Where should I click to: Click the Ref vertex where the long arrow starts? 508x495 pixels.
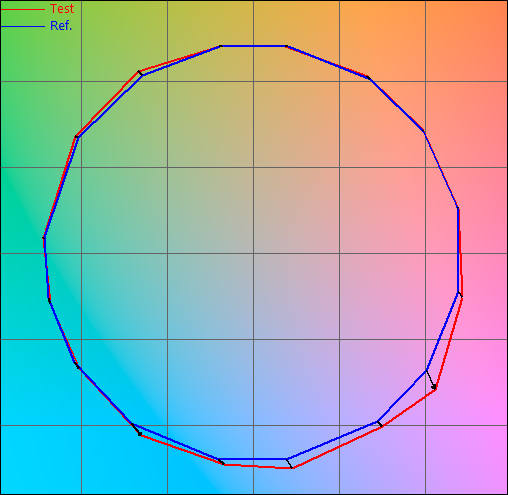click(426, 370)
